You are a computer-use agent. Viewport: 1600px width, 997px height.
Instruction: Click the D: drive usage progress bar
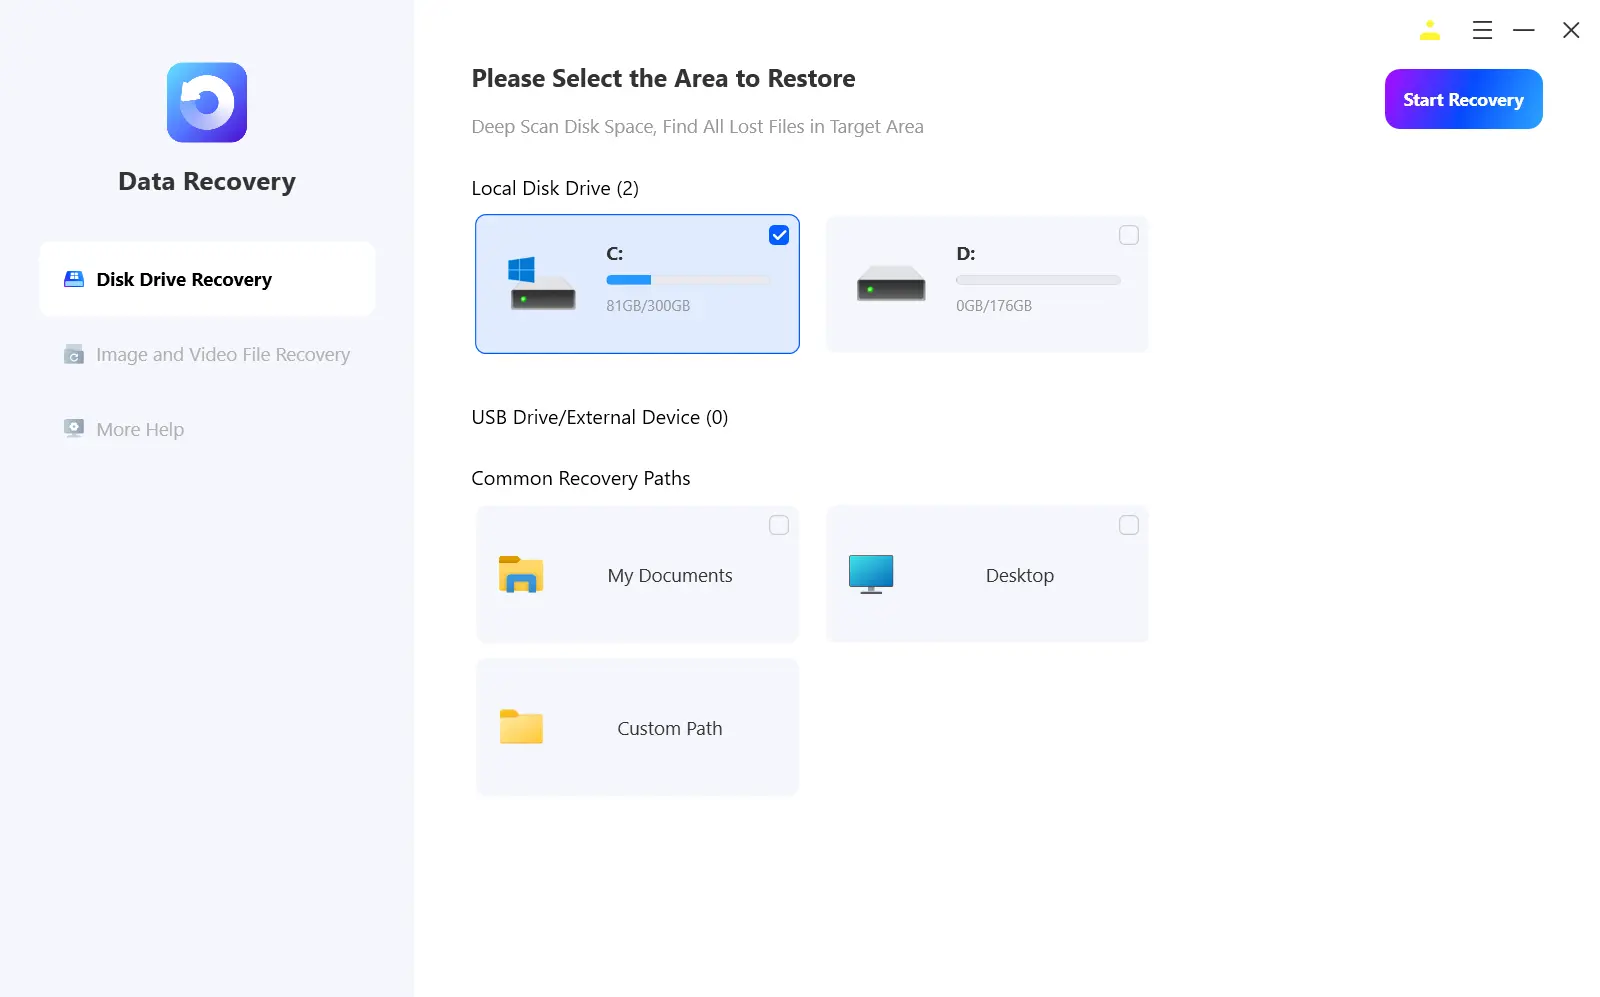pyautogui.click(x=1038, y=280)
